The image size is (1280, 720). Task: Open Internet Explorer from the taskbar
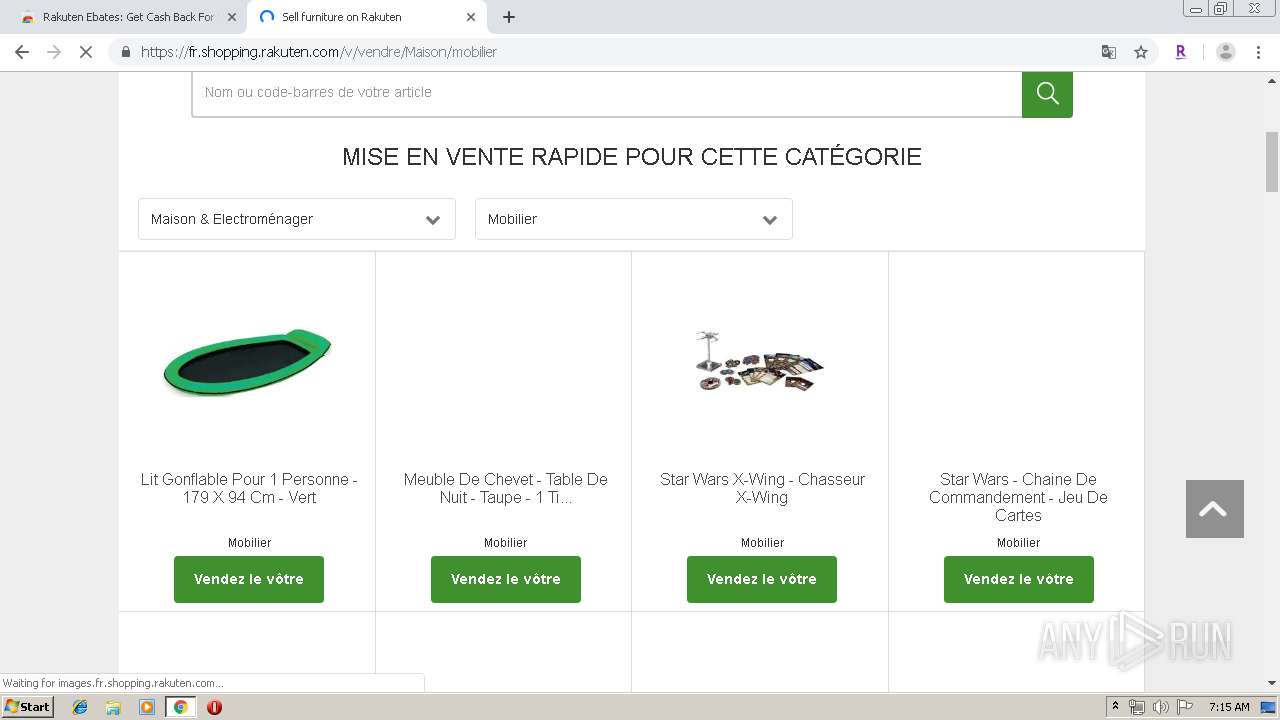coord(80,707)
